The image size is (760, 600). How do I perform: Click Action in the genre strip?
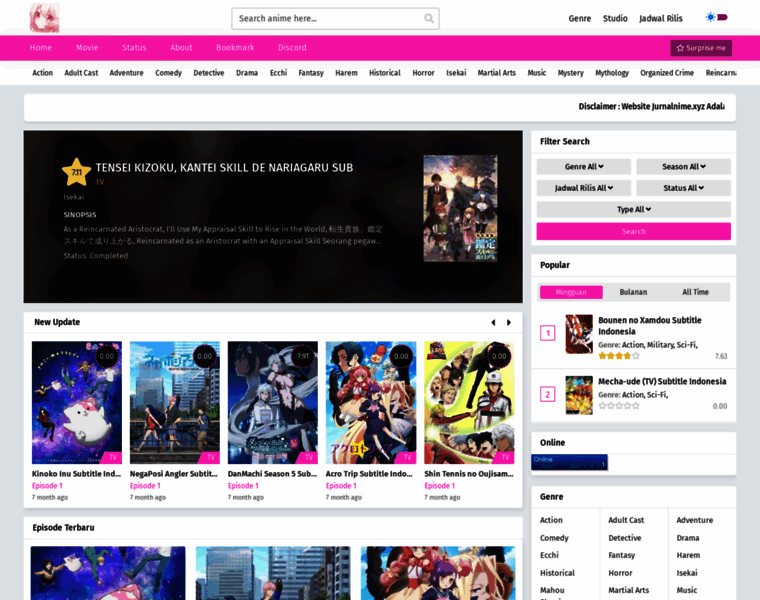[43, 73]
